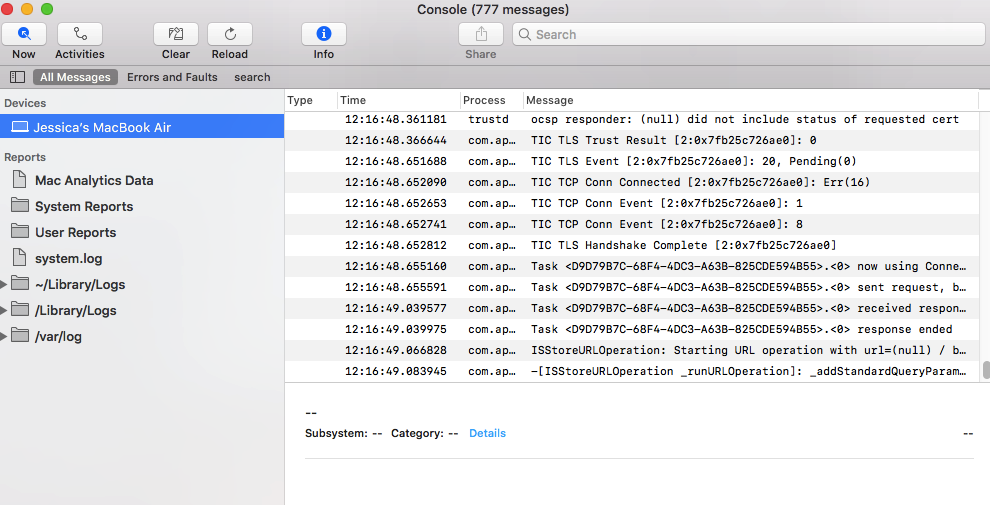Click the Share toolbar icon
Image resolution: width=990 pixels, height=505 pixels.
pos(481,34)
